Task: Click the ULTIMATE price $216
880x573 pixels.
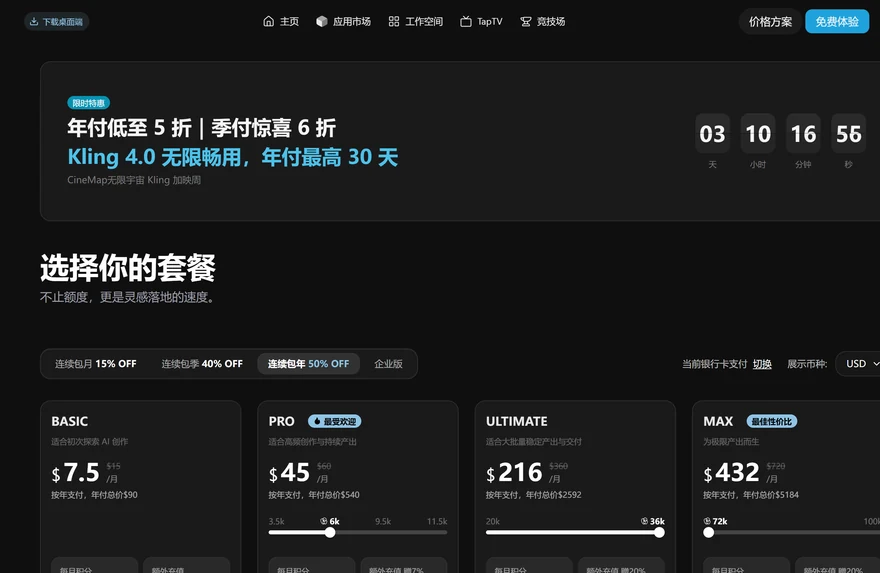Action: tap(514, 473)
